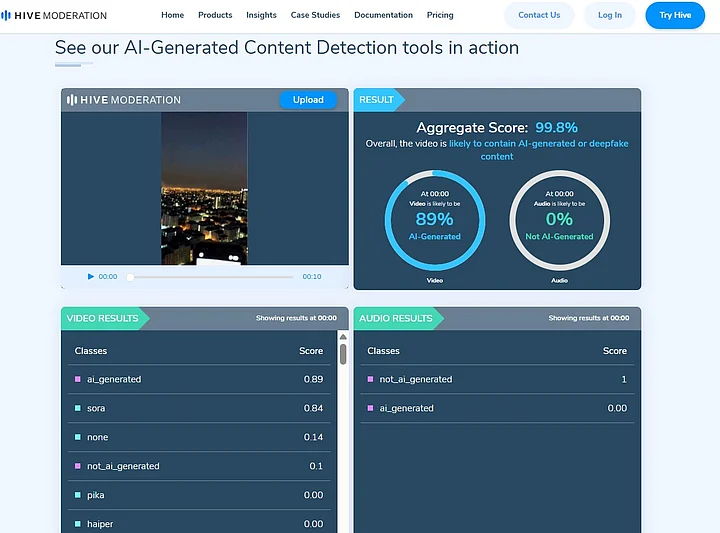This screenshot has width=720, height=533.
Task: Open the Documentation menu
Action: tap(383, 15)
